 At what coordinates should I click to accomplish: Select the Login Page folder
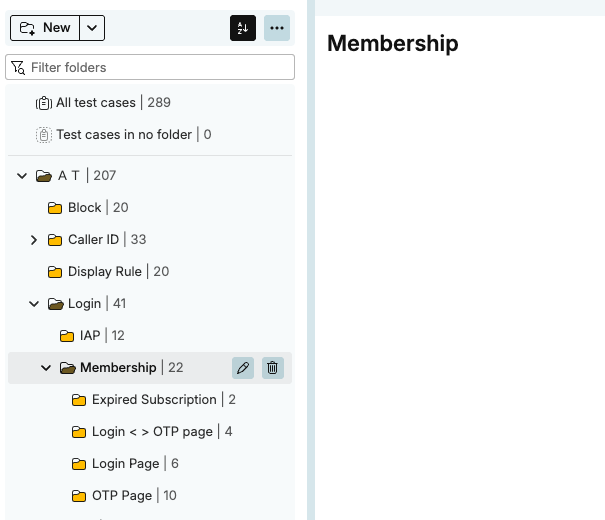[x=125, y=464]
